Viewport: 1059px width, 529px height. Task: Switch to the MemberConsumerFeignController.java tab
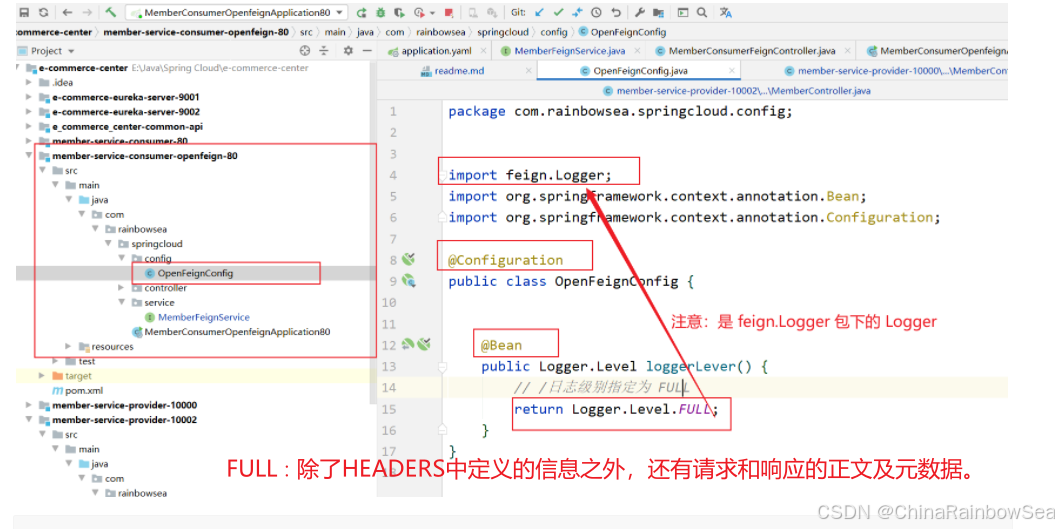click(x=752, y=51)
